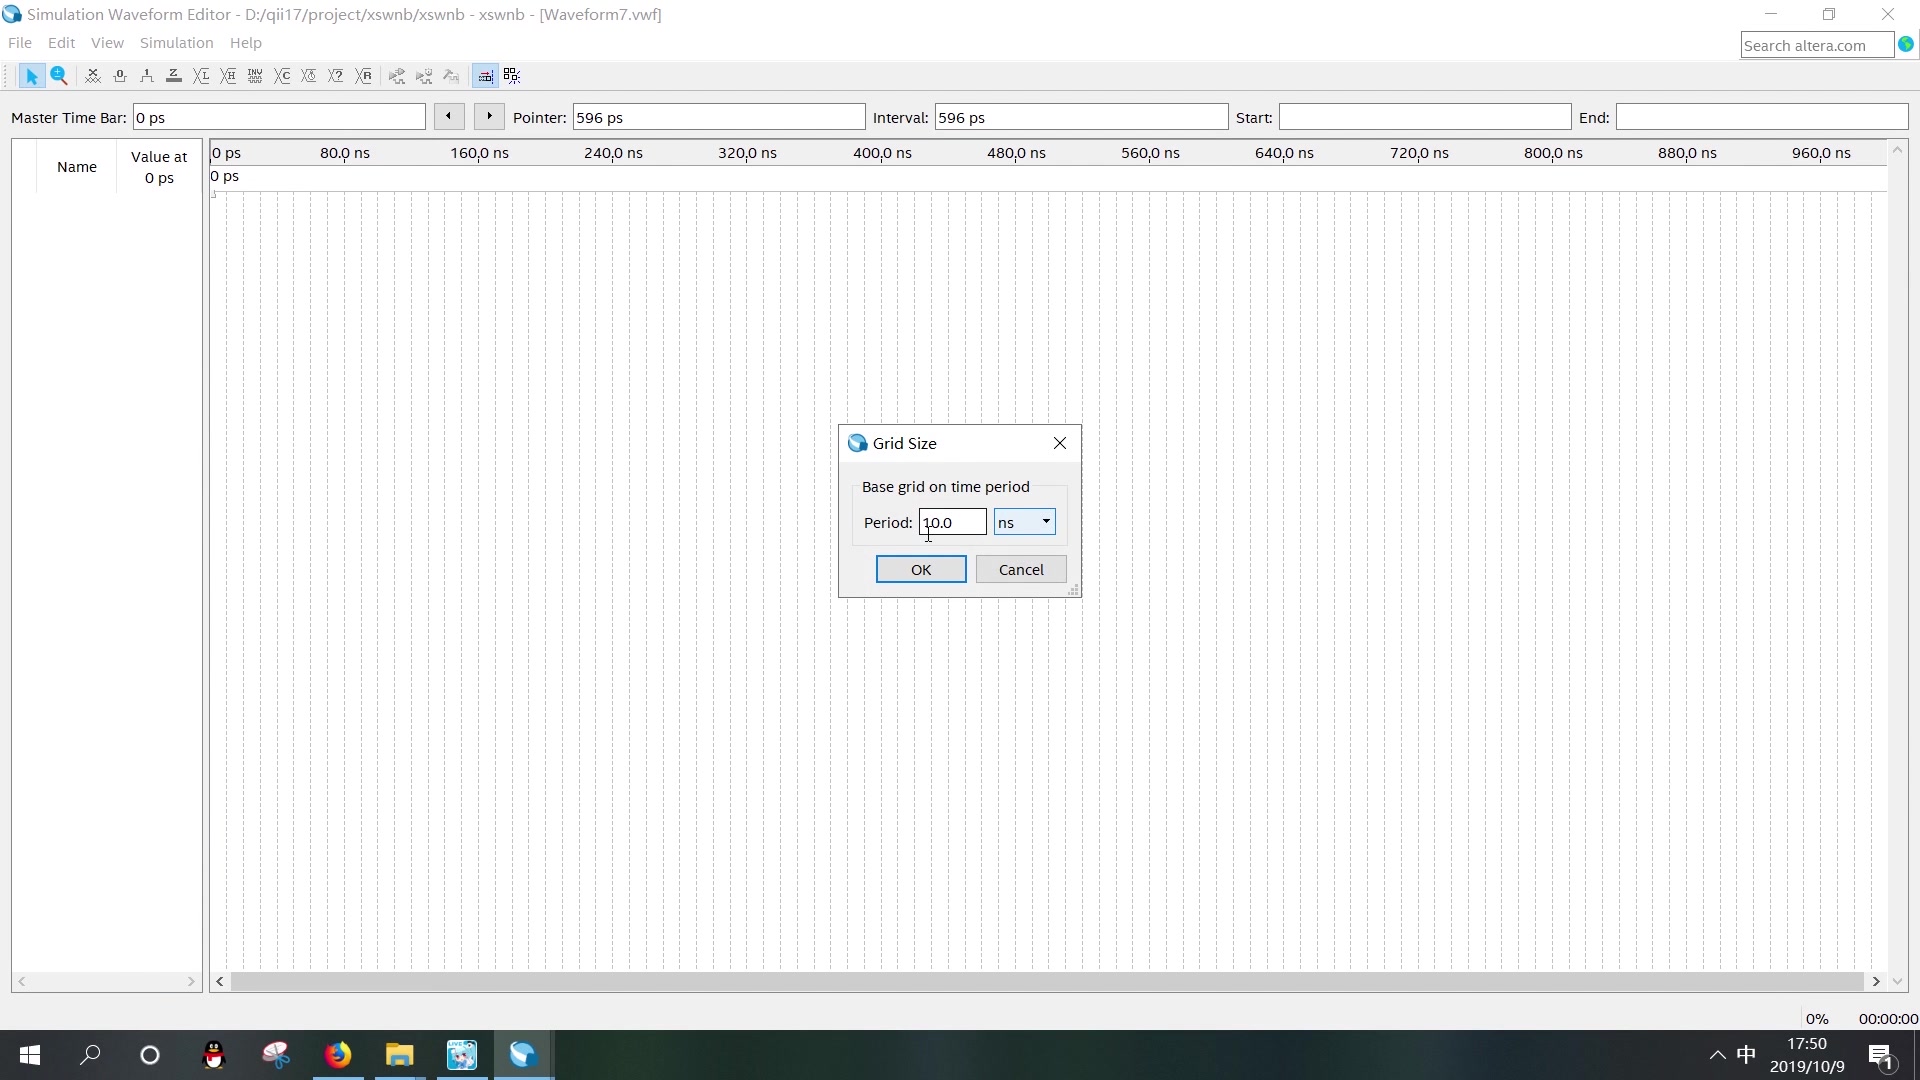Open Cortana circle on taskbar

click(x=150, y=1055)
